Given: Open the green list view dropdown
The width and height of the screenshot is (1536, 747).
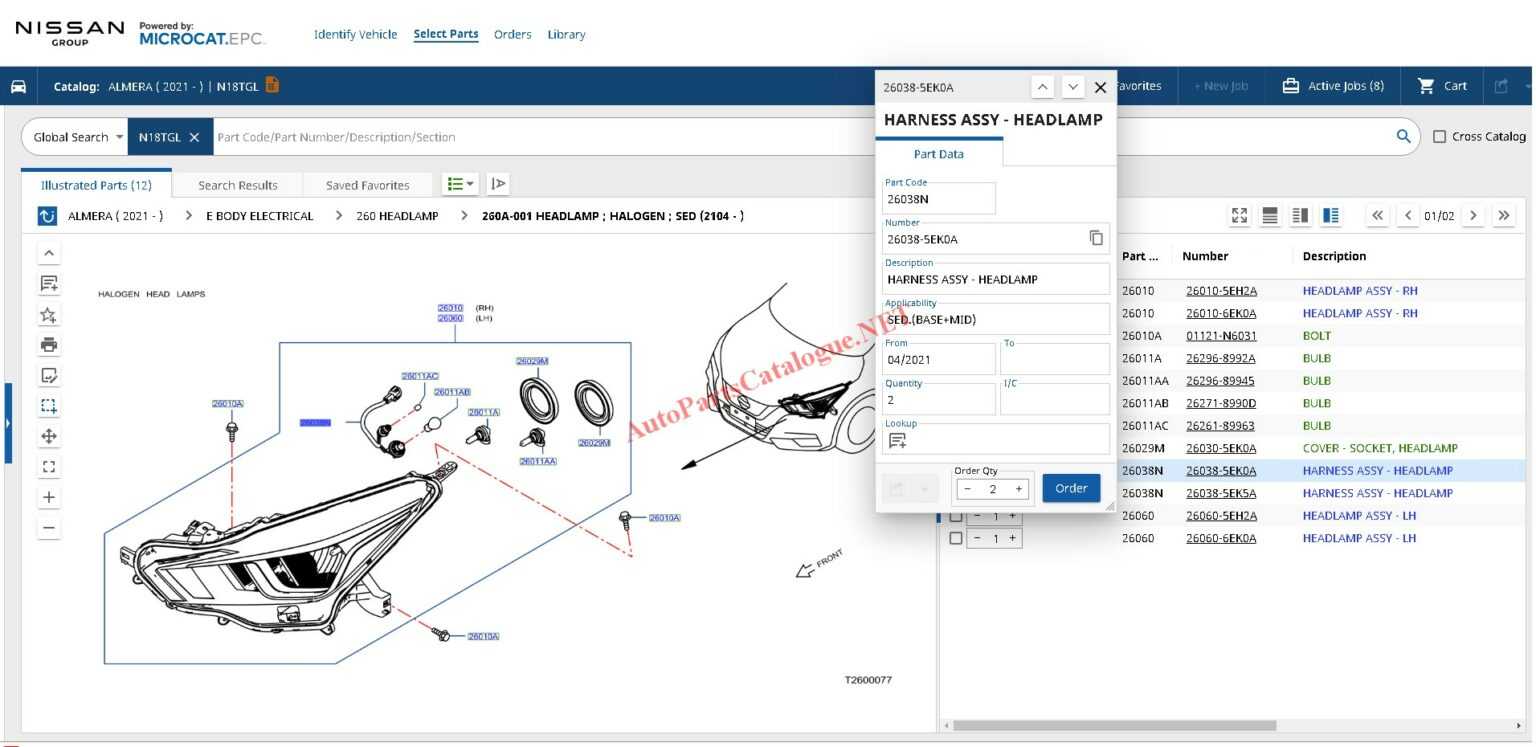Looking at the screenshot, I should pyautogui.click(x=460, y=184).
